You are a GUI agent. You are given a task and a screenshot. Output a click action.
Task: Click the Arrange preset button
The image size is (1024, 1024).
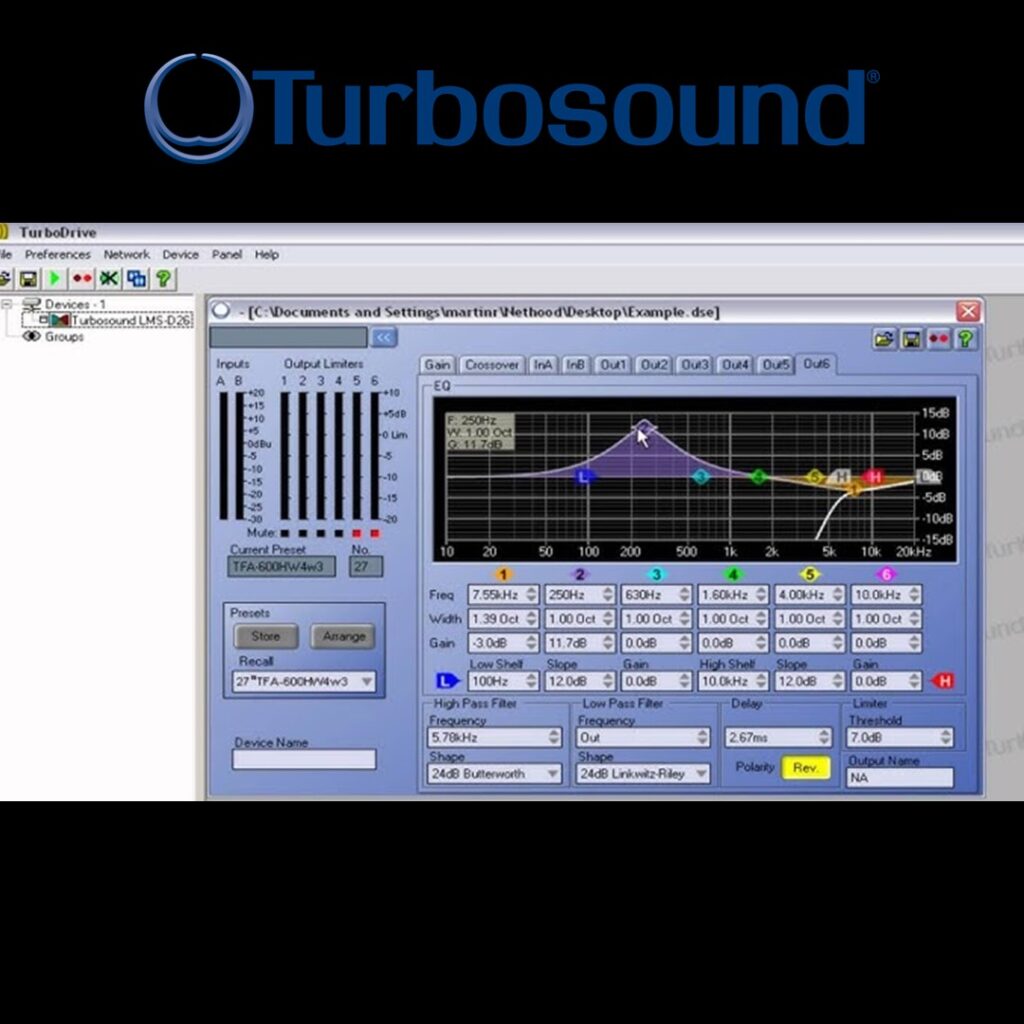point(344,636)
